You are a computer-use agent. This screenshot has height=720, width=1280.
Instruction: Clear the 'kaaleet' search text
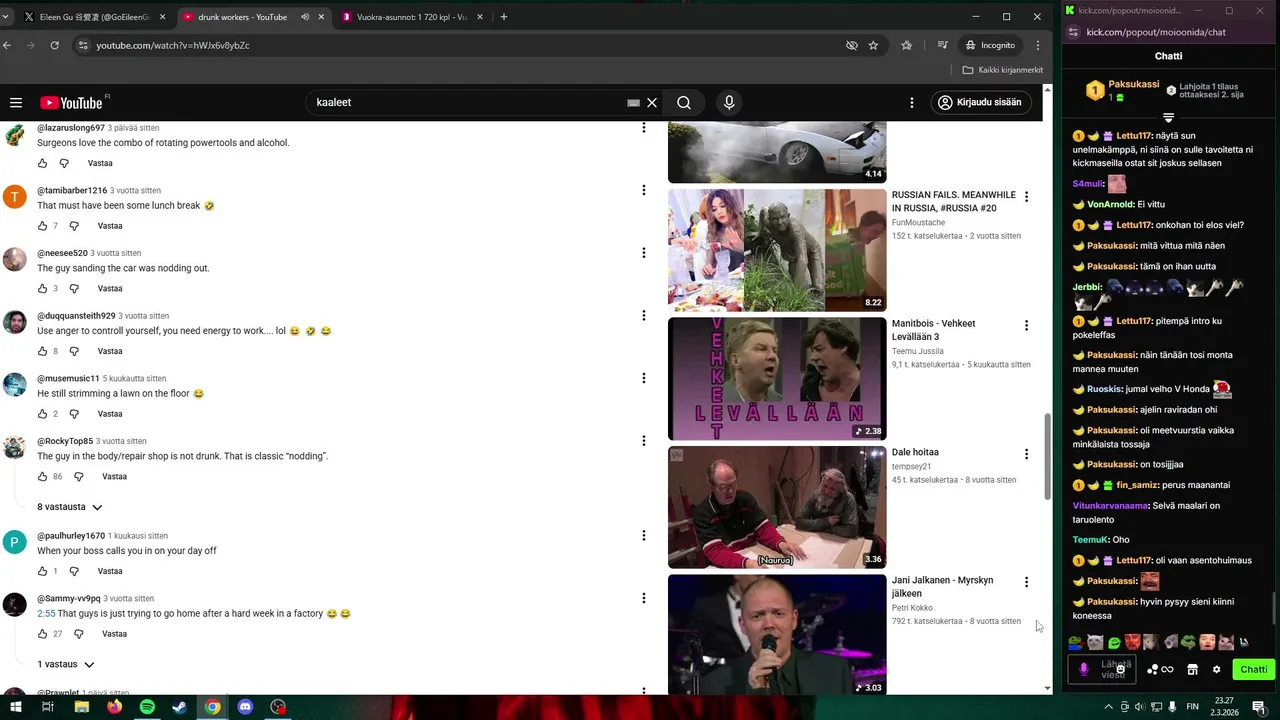652,102
